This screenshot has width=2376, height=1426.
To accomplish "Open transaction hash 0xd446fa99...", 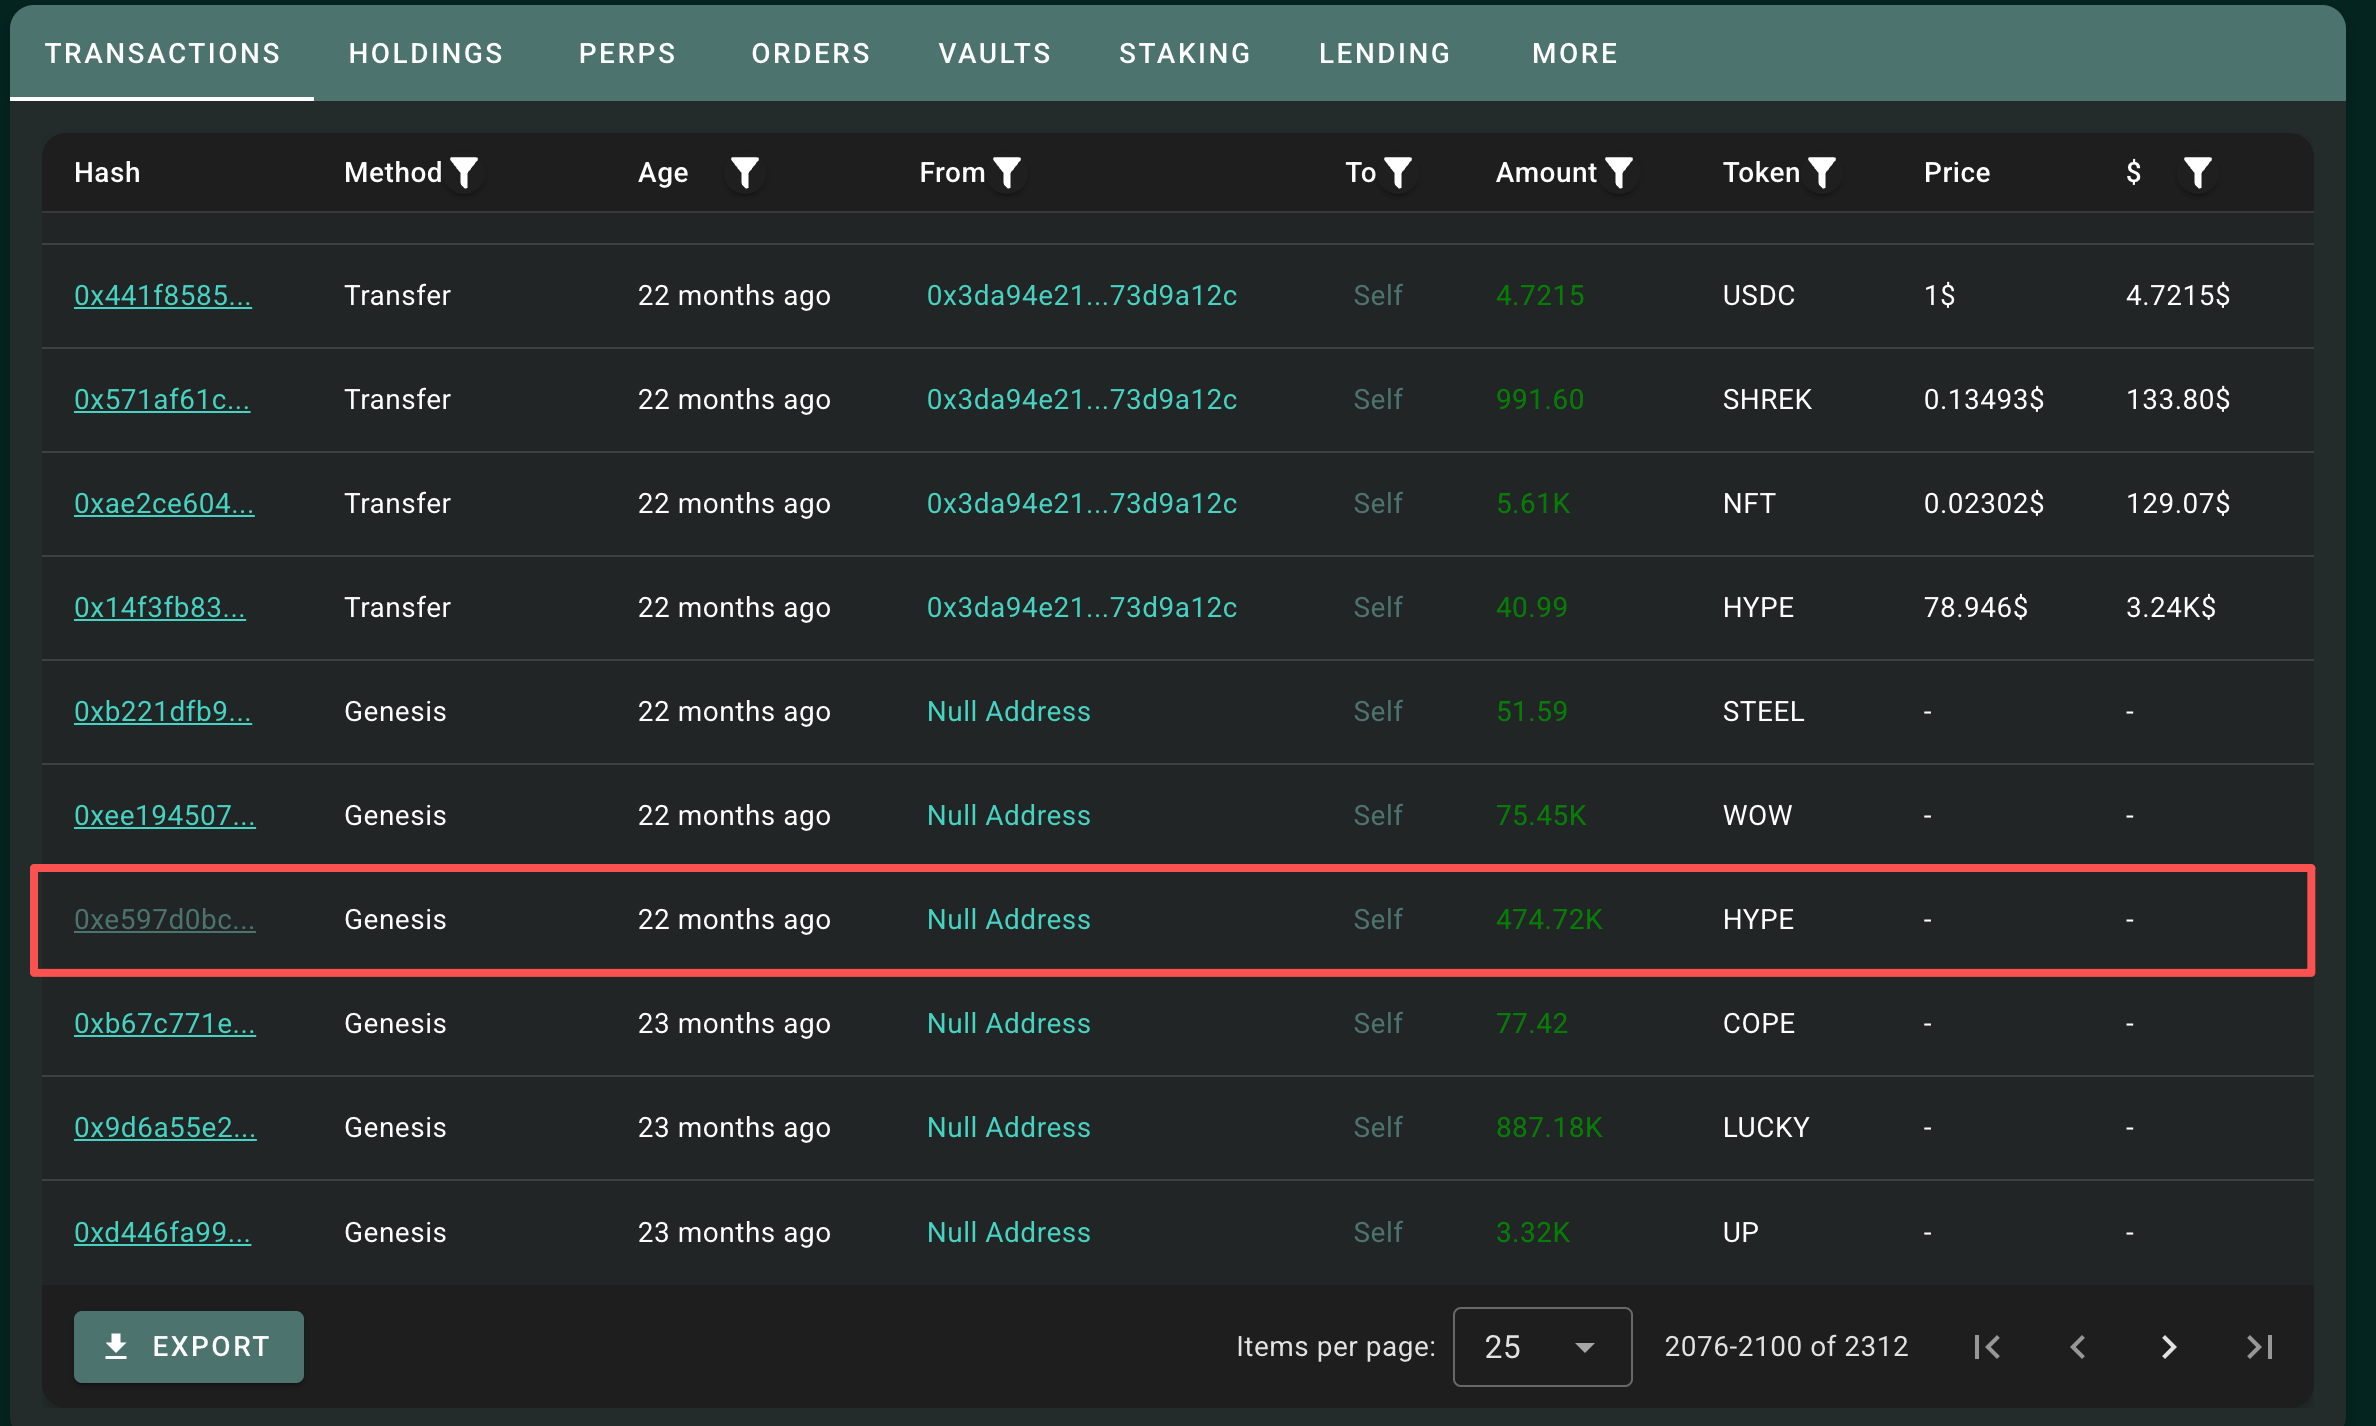I will pyautogui.click(x=162, y=1232).
